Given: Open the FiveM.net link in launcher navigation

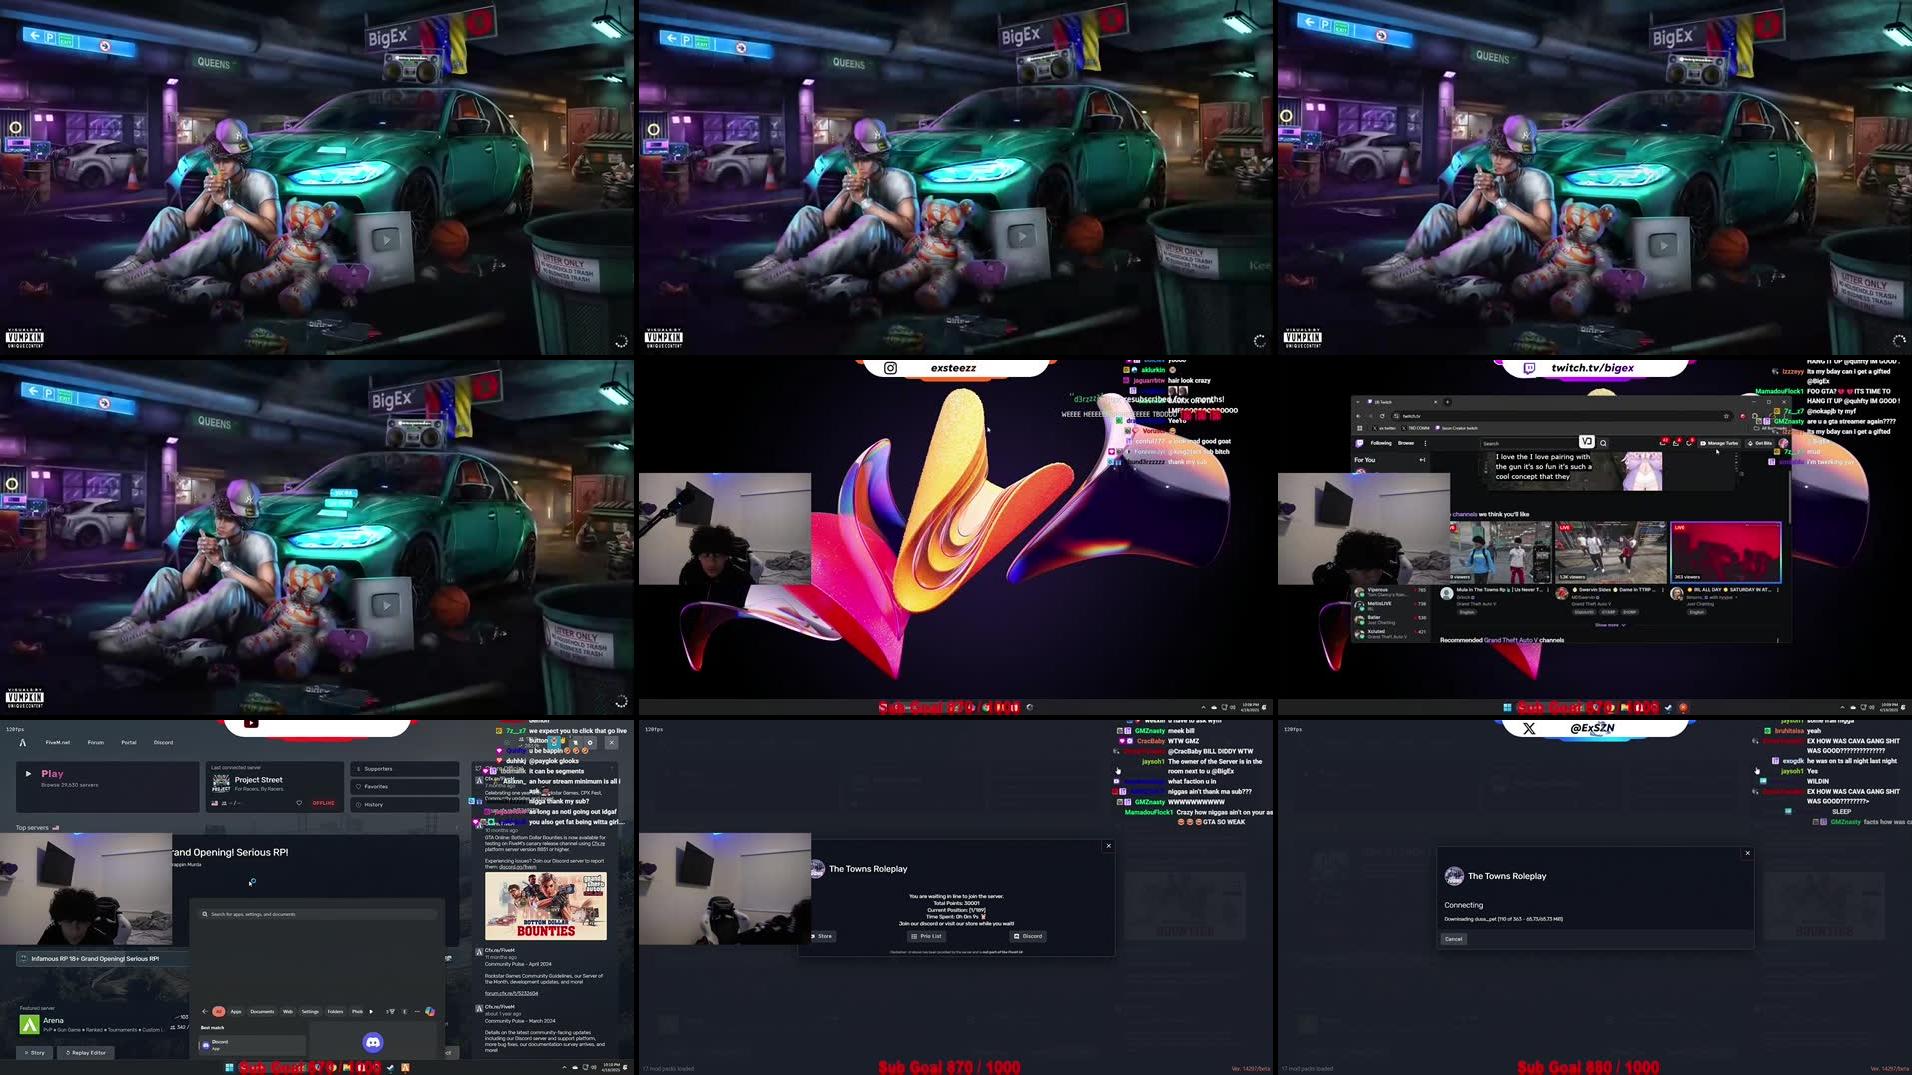Looking at the screenshot, I should 58,742.
